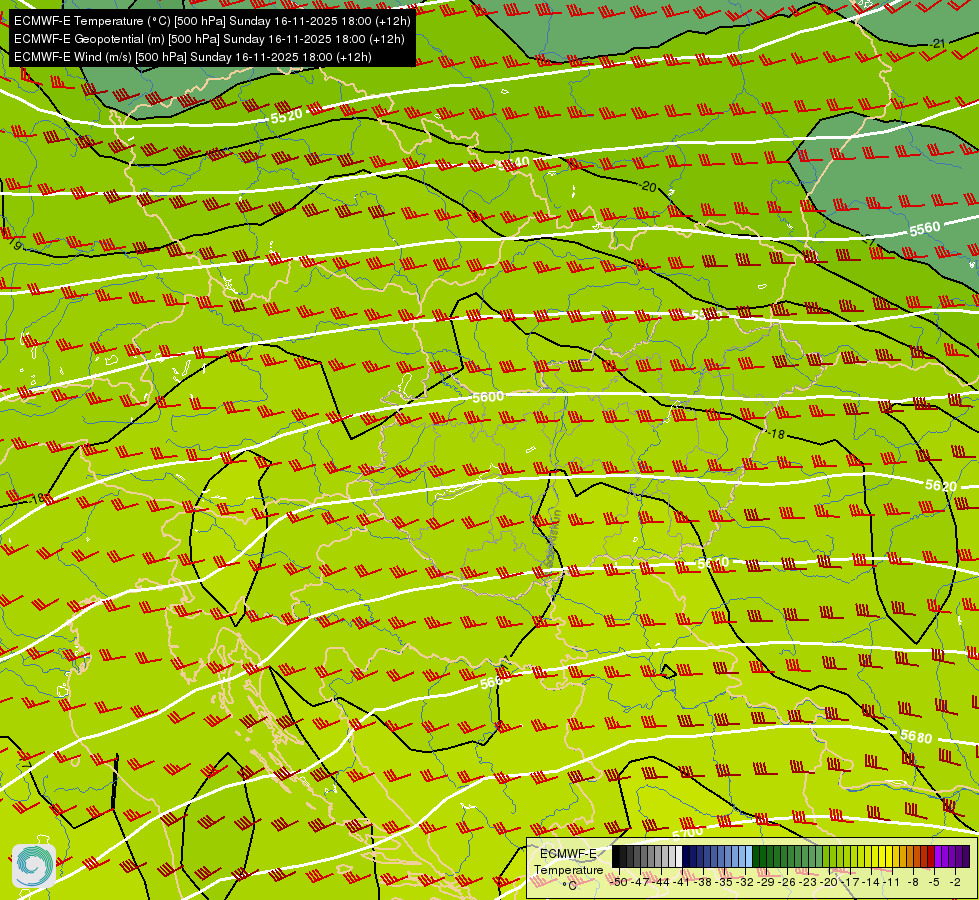
Task: Click the -8 value on the legend scale
Action: pos(914,882)
